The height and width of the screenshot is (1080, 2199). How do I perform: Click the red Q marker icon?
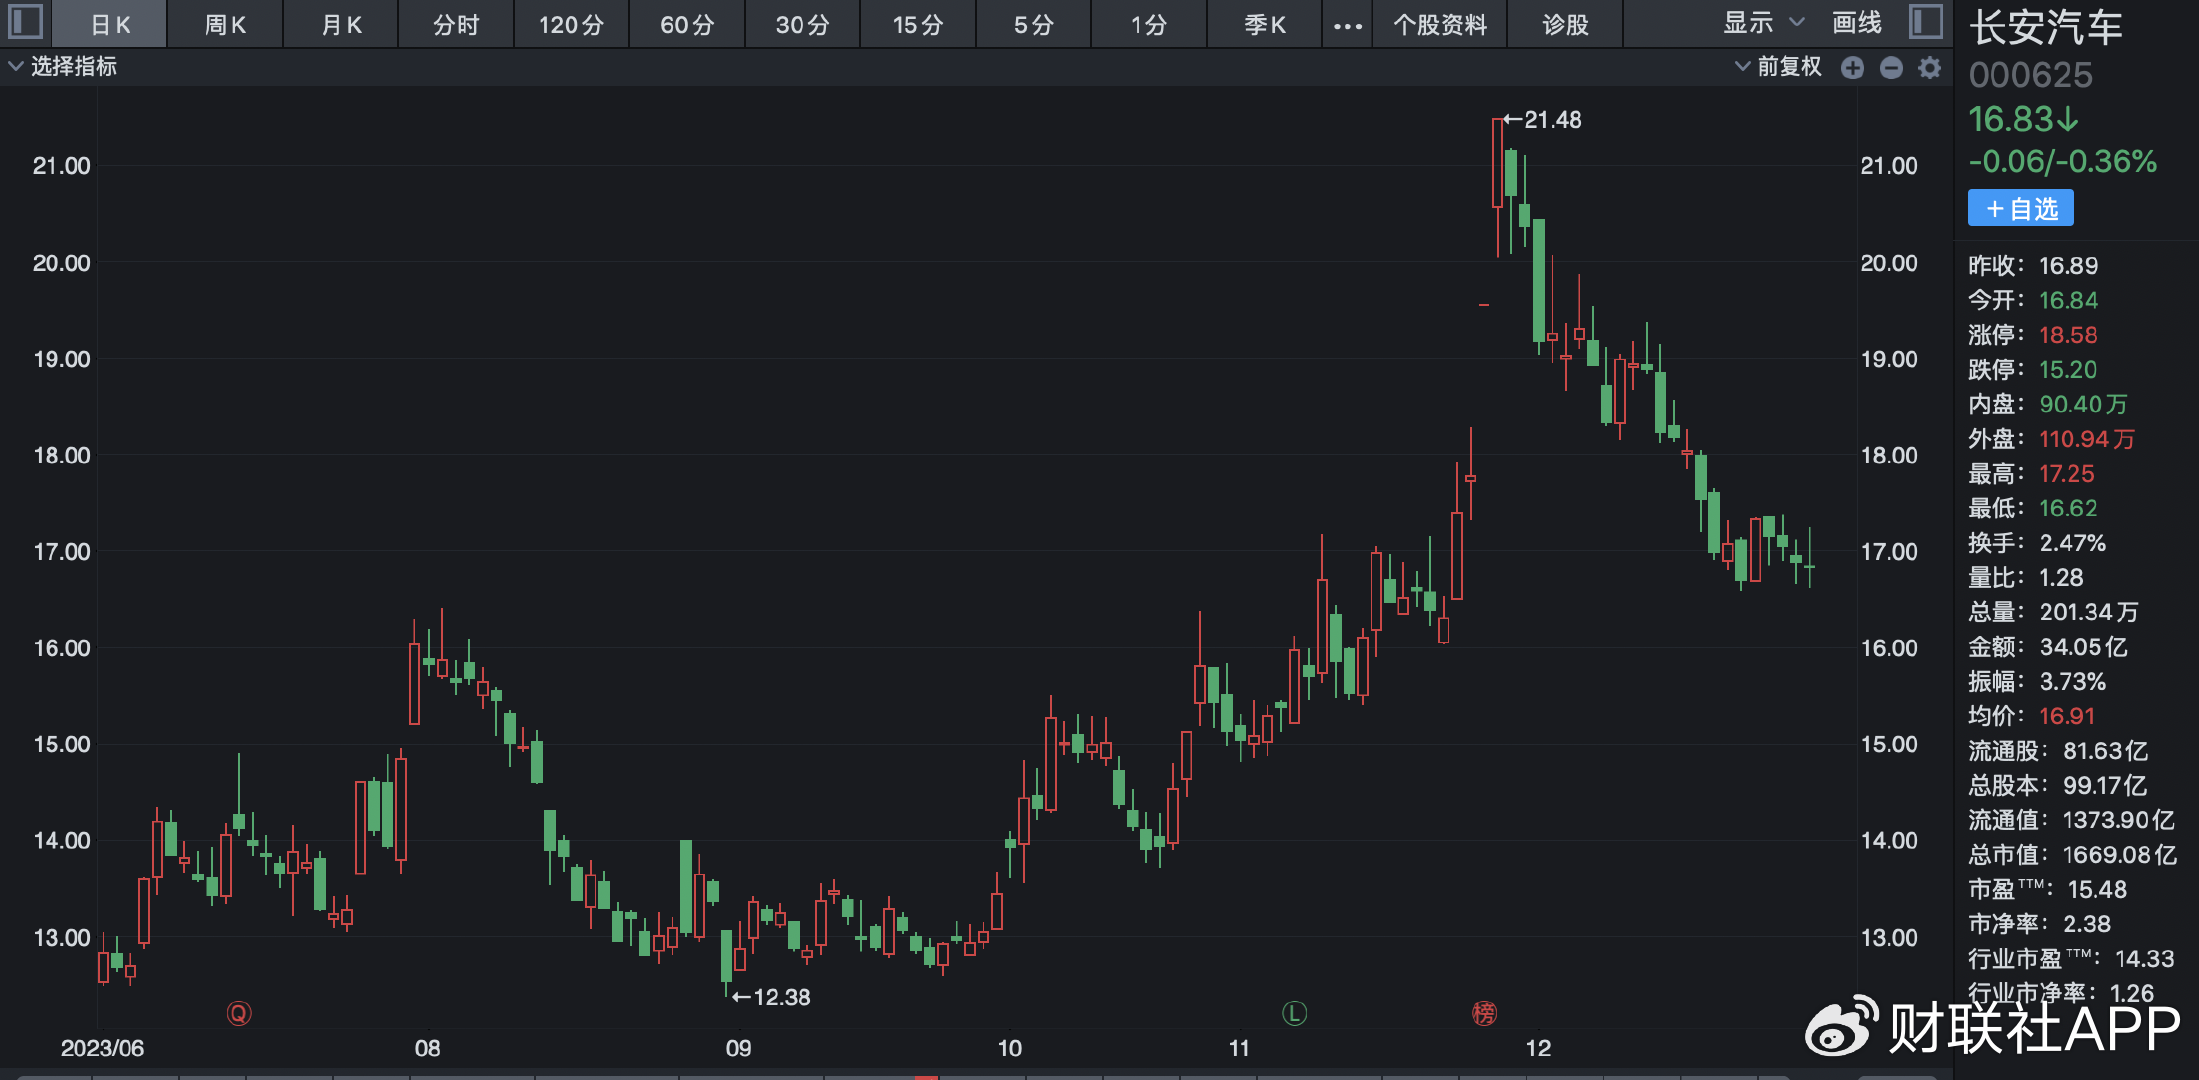click(238, 1014)
